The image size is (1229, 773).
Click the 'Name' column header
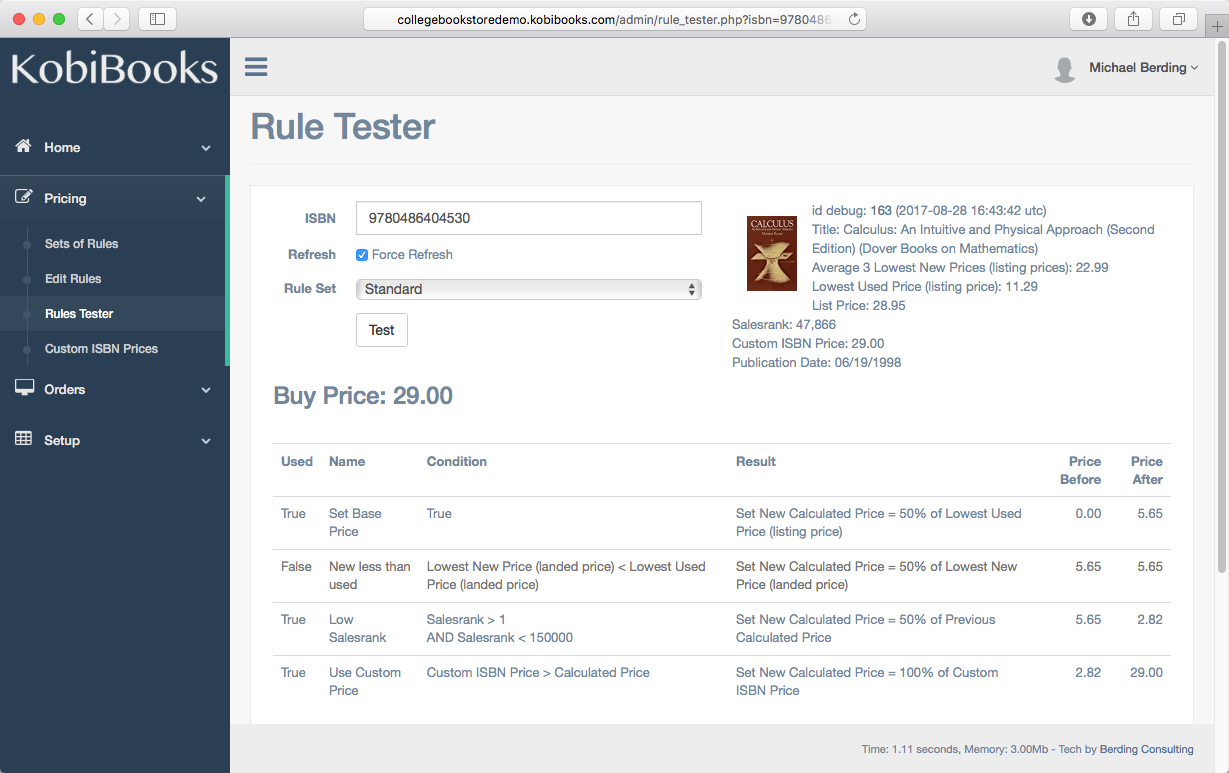(347, 462)
